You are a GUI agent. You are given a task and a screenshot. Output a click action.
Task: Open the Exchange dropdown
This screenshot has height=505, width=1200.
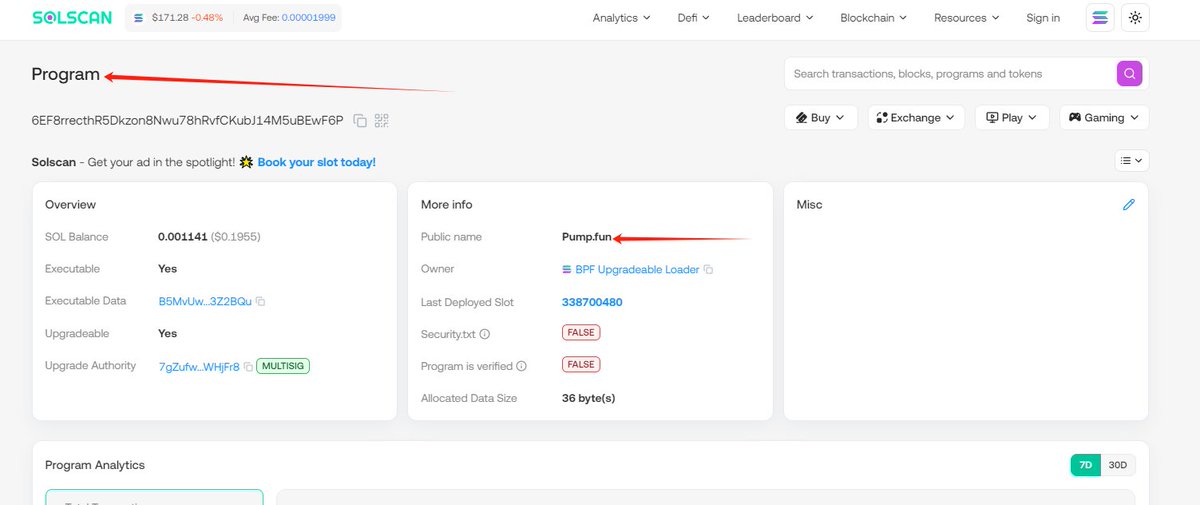point(916,117)
